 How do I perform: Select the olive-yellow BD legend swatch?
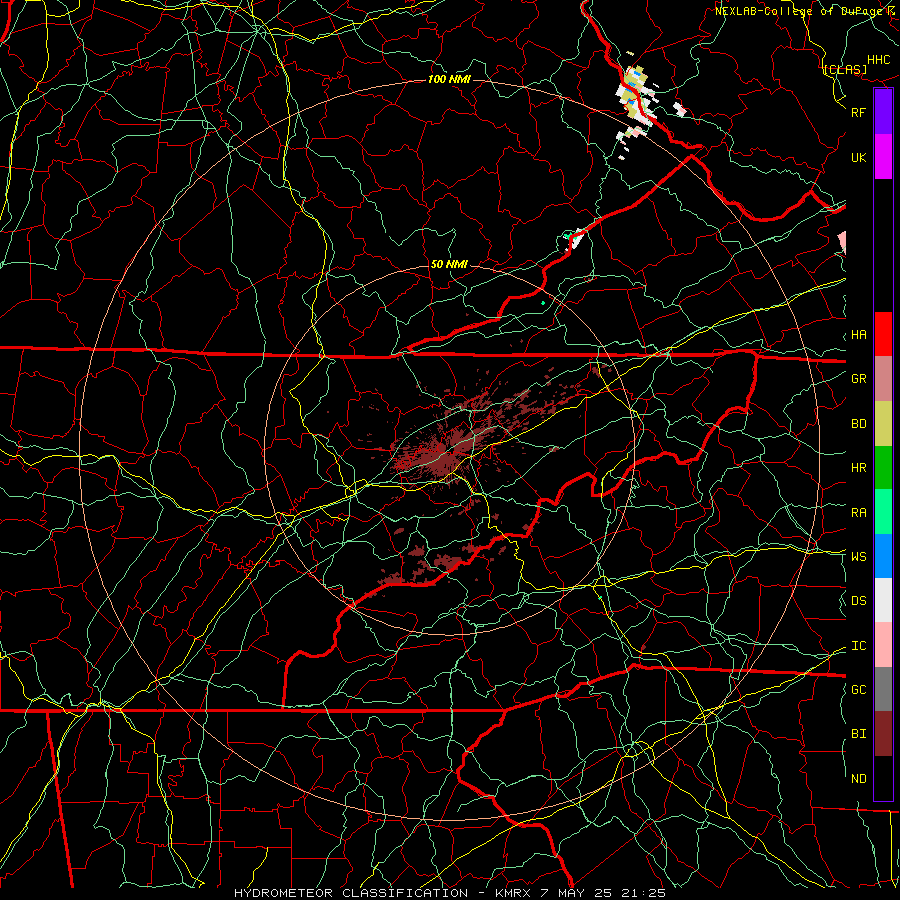(883, 424)
